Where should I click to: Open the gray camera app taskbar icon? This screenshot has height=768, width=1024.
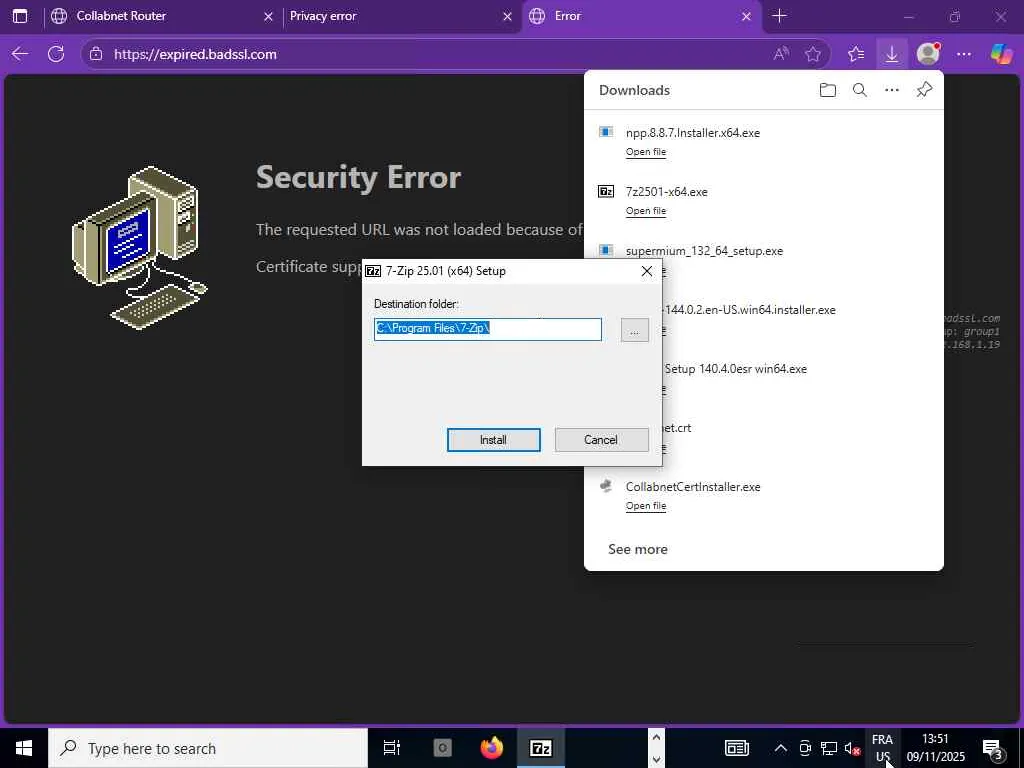click(x=442, y=748)
